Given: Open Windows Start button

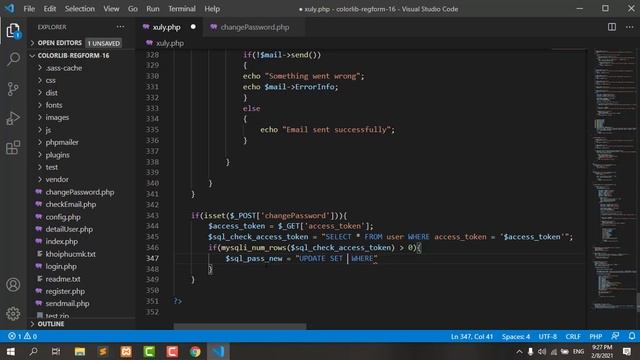Looking at the screenshot, I should coord(11,351).
